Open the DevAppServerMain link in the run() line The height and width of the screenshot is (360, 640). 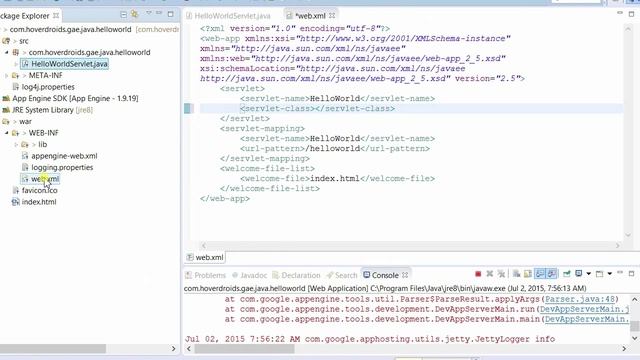(584, 309)
